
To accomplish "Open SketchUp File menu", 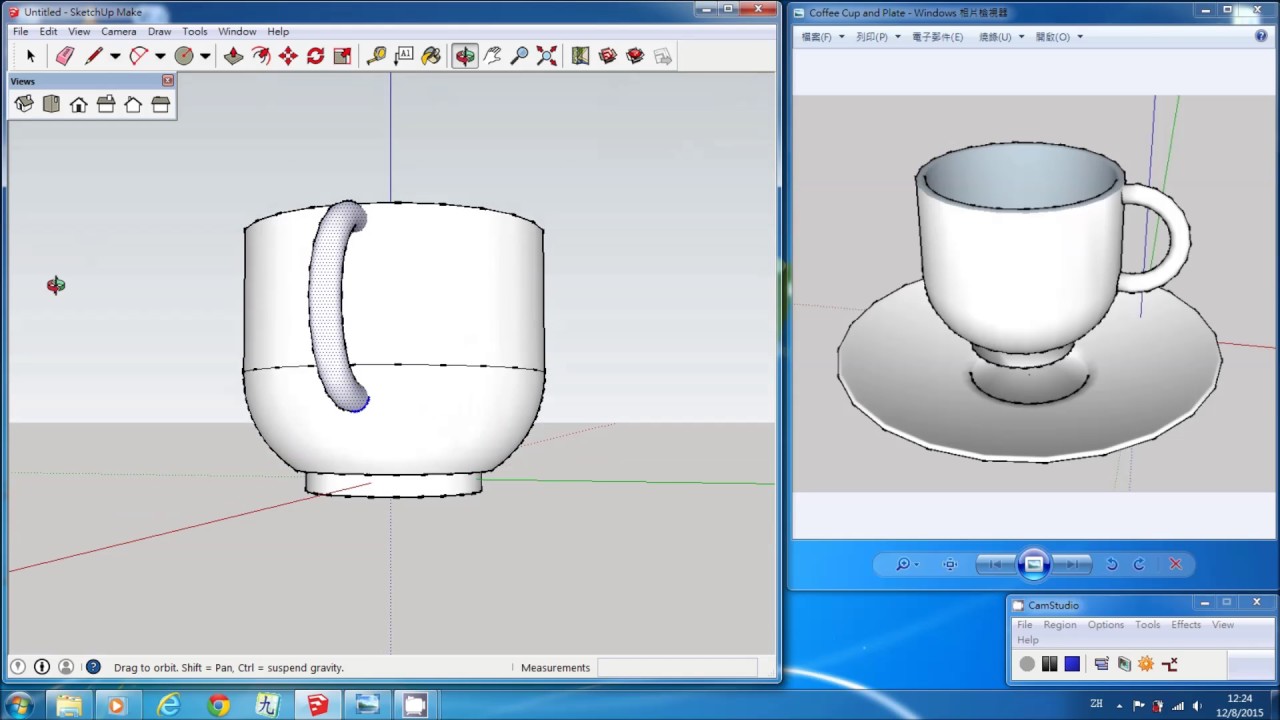I will [x=20, y=31].
